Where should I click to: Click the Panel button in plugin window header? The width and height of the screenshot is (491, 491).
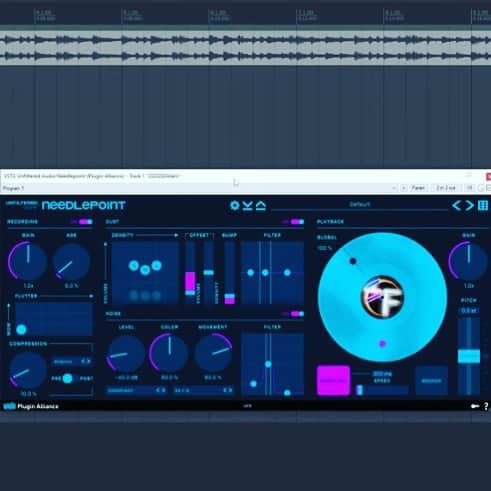click(x=418, y=188)
